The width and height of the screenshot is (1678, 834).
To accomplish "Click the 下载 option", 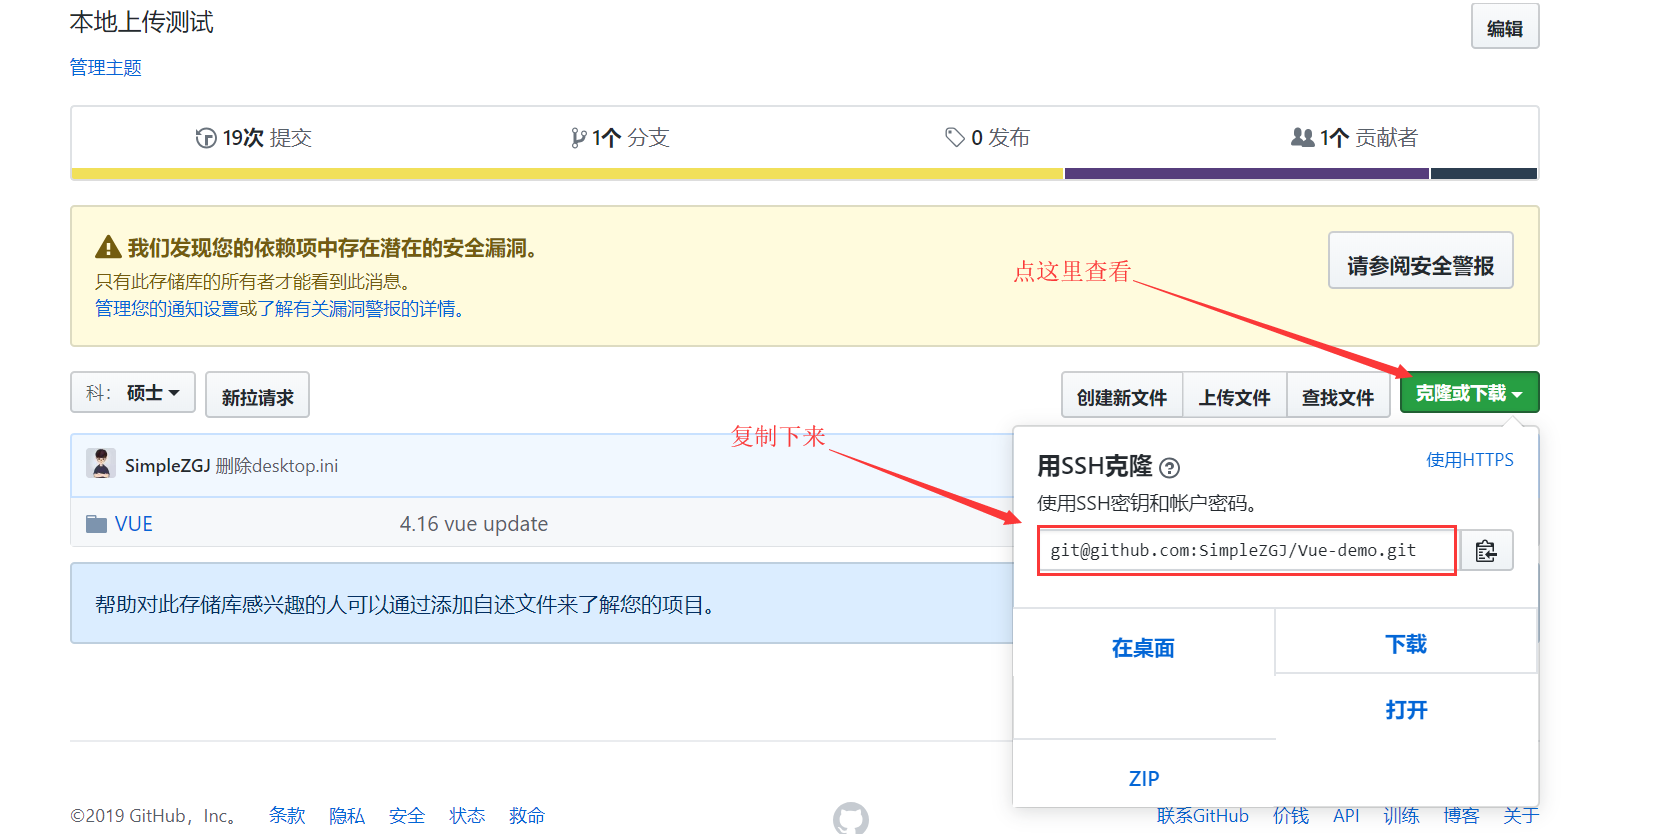I will coord(1406,644).
